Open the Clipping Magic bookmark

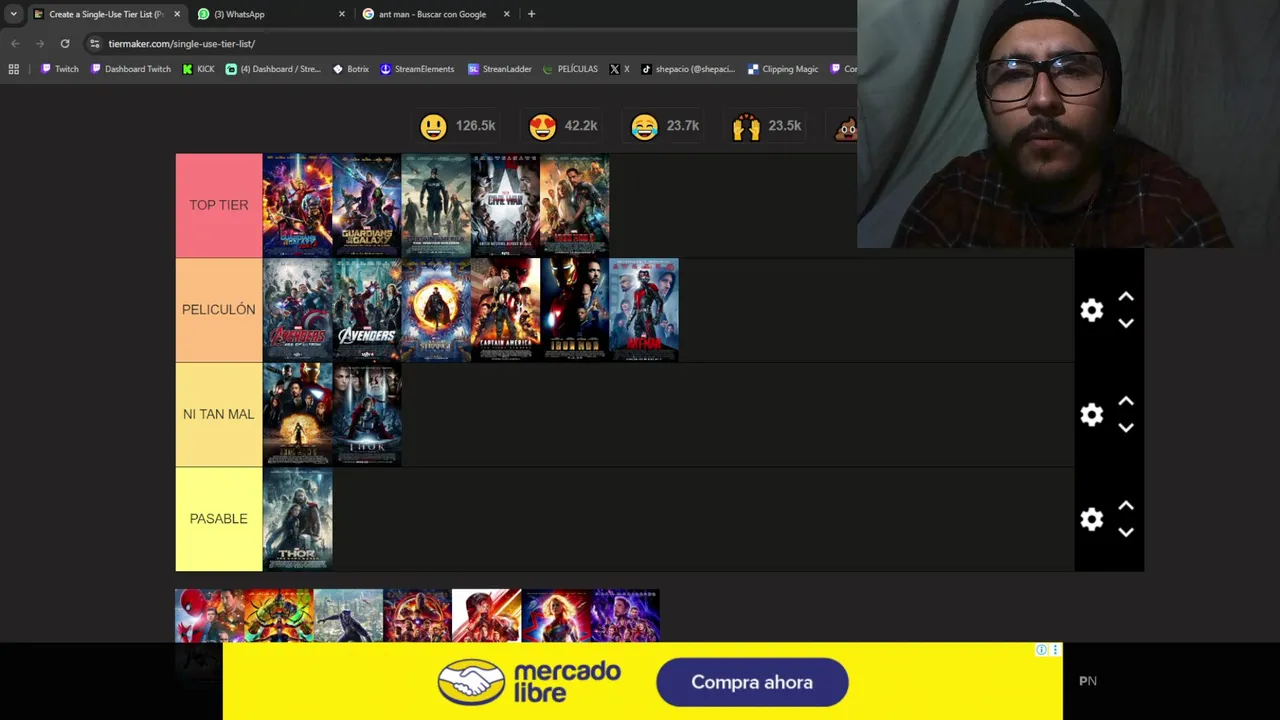click(783, 69)
